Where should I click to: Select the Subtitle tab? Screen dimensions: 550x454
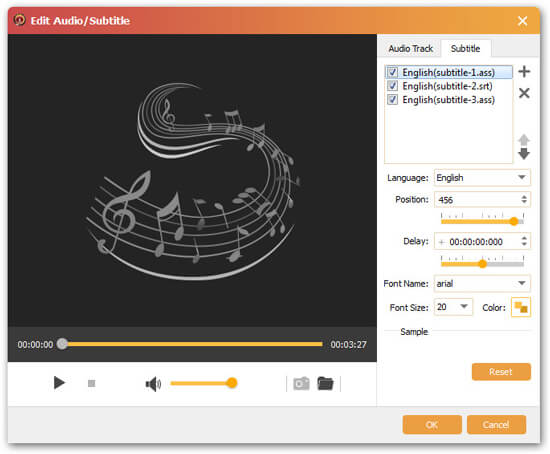pos(465,48)
